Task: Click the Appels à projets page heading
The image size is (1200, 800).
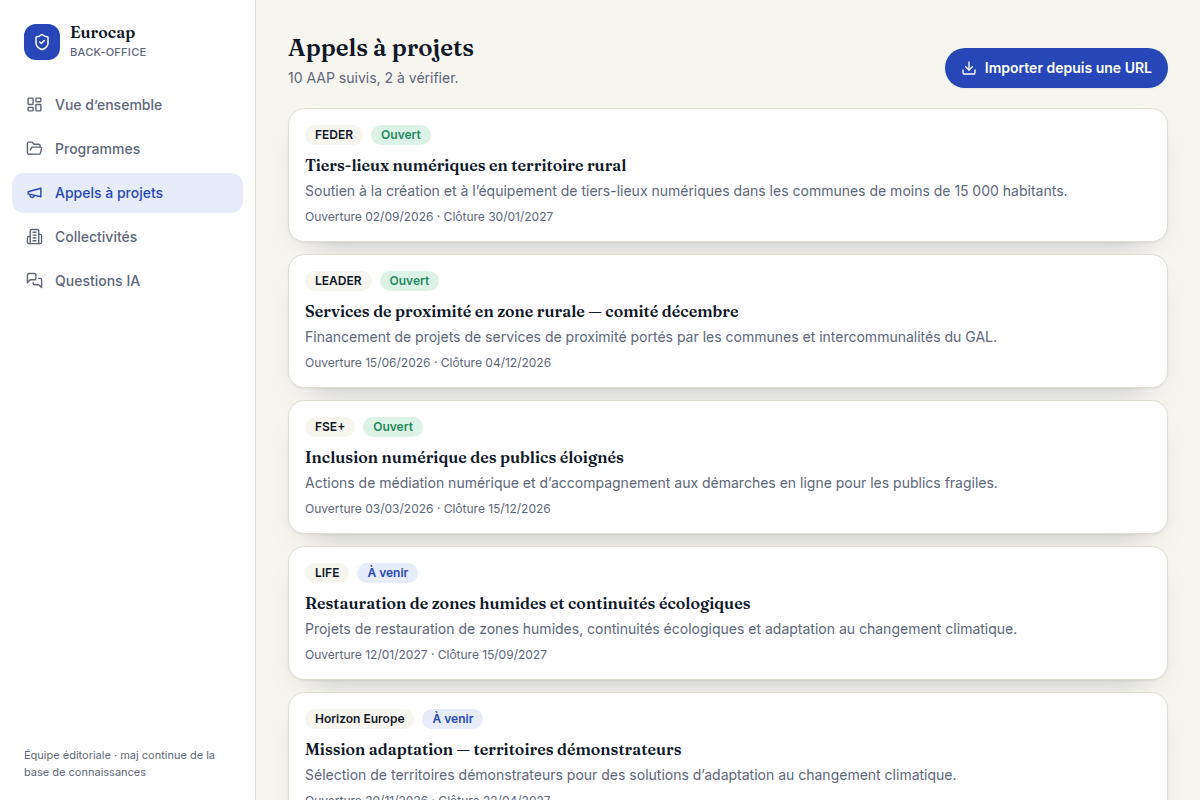Action: (x=381, y=48)
